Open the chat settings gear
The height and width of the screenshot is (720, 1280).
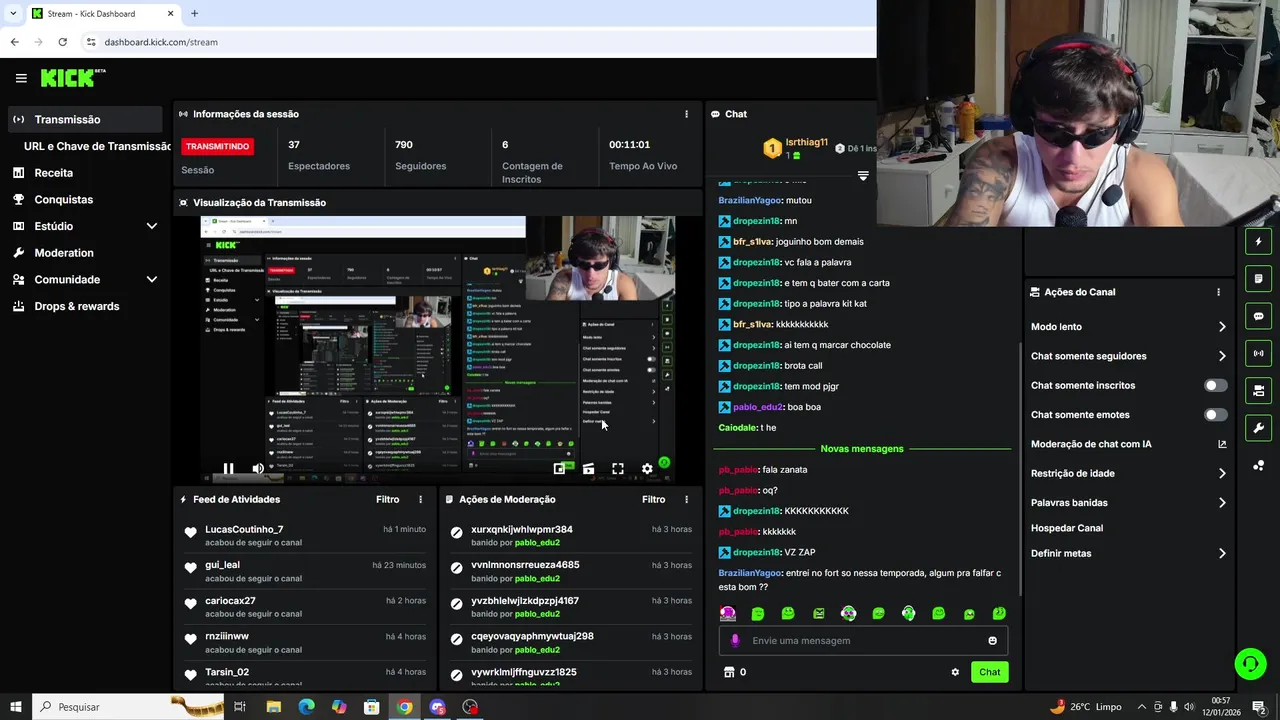pyautogui.click(x=955, y=672)
